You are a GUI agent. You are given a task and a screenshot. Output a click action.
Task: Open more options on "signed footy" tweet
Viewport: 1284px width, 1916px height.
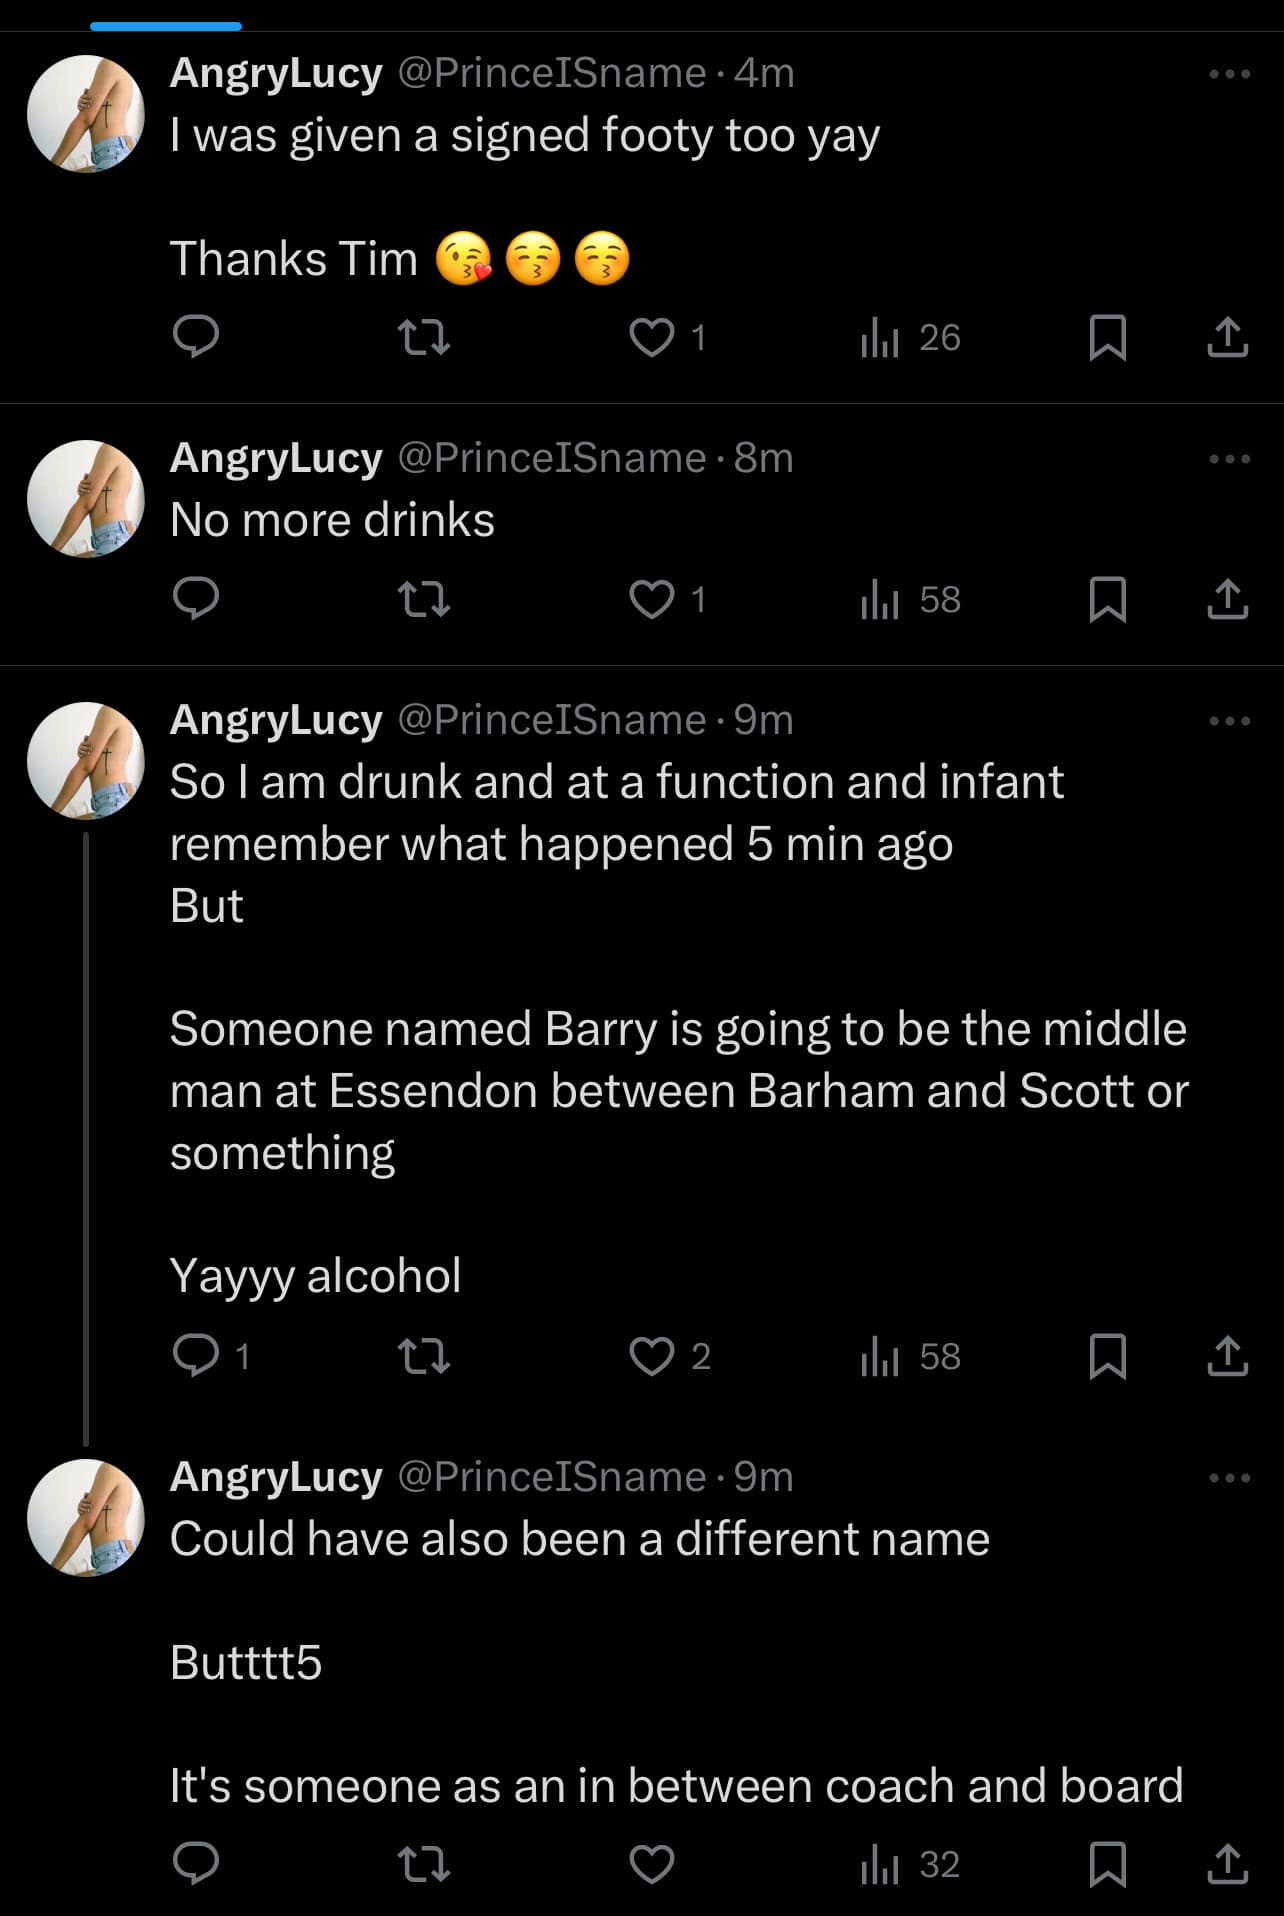1229,74
